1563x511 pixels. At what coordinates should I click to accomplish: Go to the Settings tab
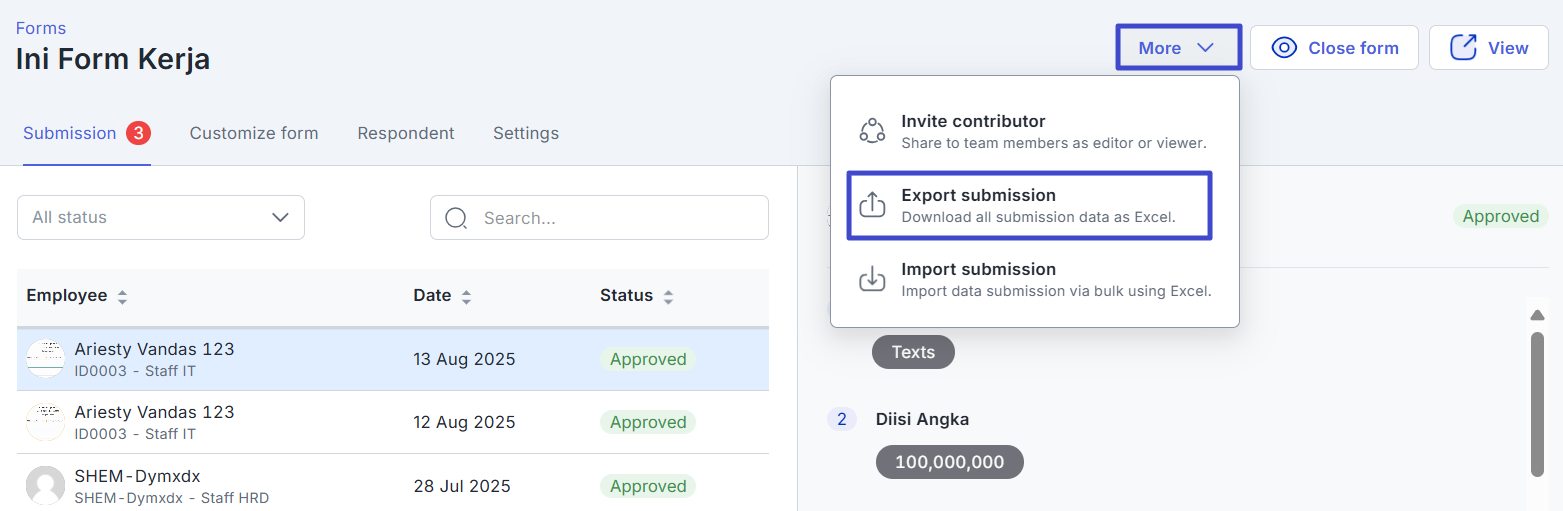point(525,133)
